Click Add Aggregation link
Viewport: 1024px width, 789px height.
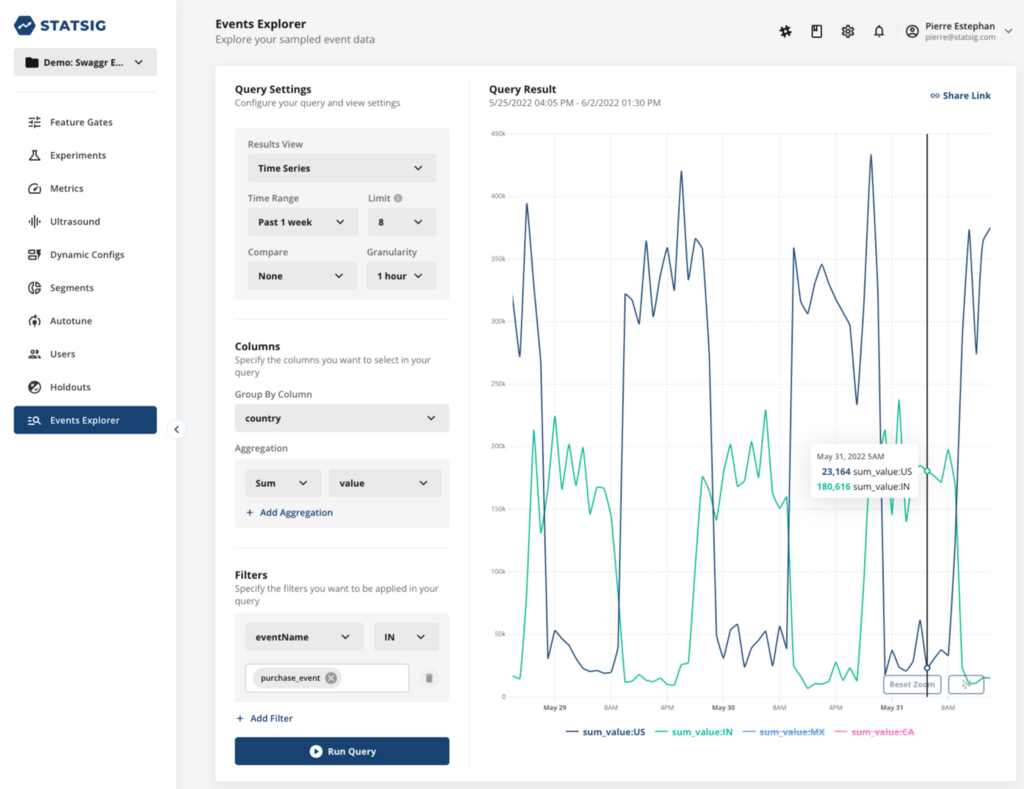(x=289, y=513)
